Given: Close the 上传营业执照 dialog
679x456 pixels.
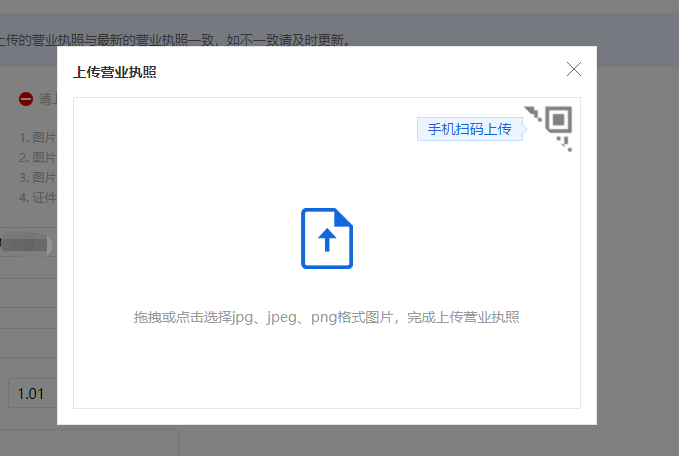Looking at the screenshot, I should coord(574,69).
